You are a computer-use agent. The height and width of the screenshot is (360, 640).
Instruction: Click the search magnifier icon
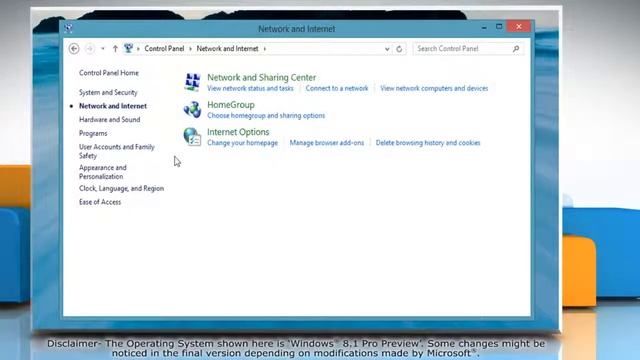tap(516, 49)
